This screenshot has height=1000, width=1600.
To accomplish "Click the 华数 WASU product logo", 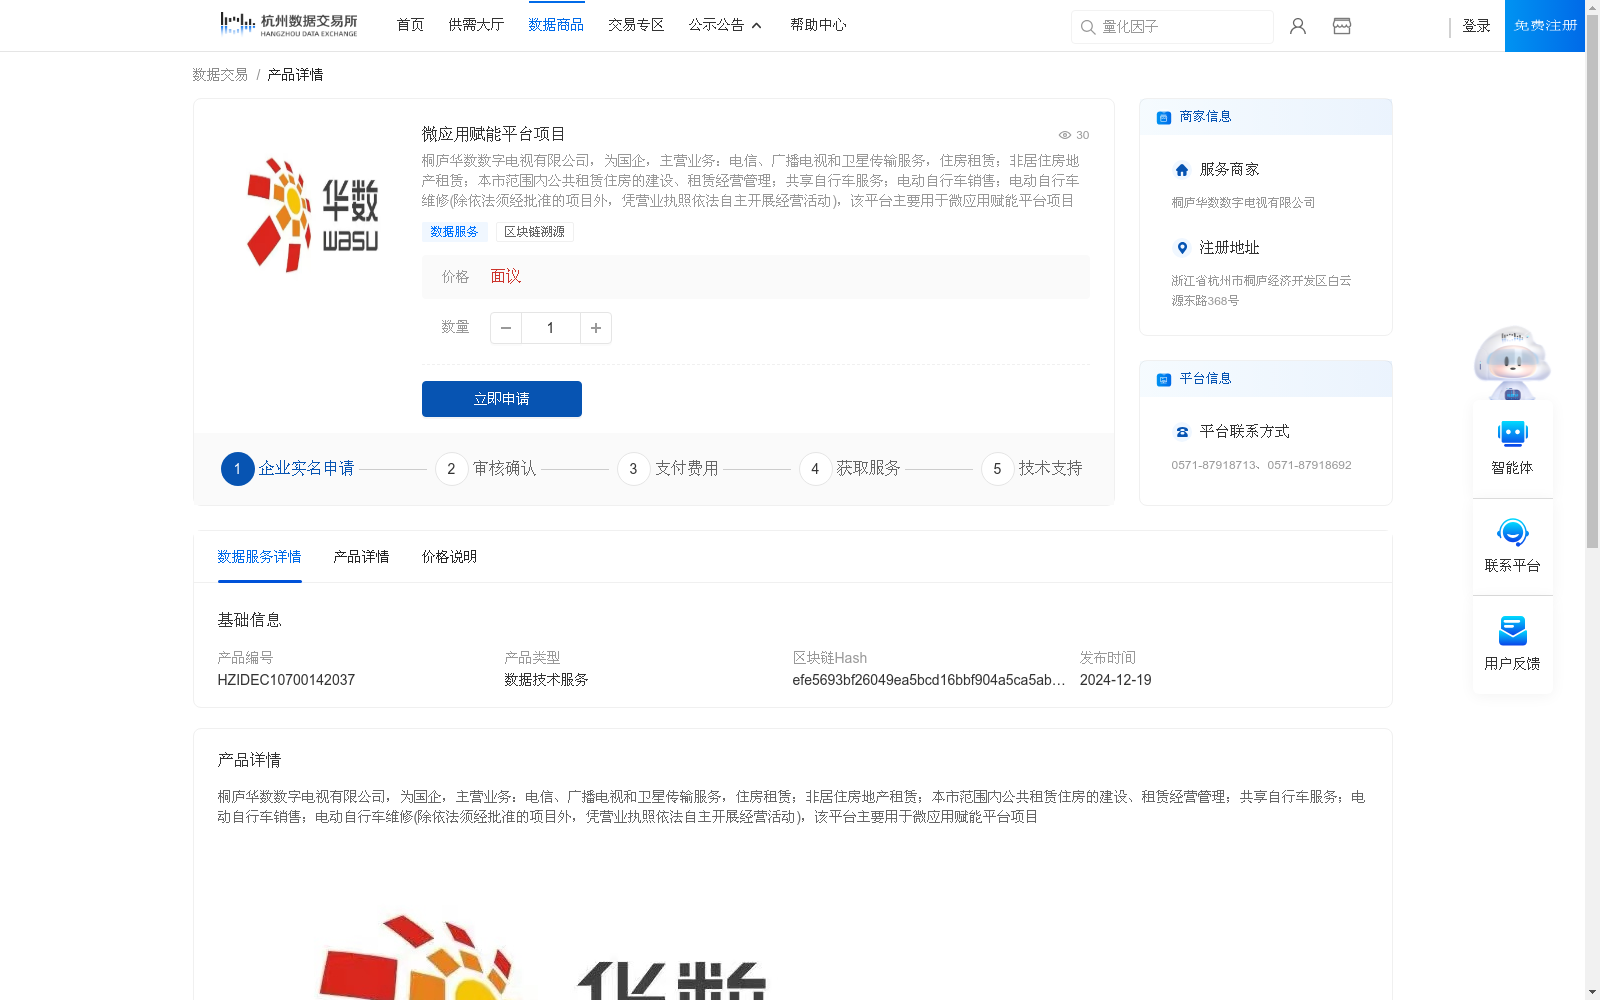I will pos(313,215).
